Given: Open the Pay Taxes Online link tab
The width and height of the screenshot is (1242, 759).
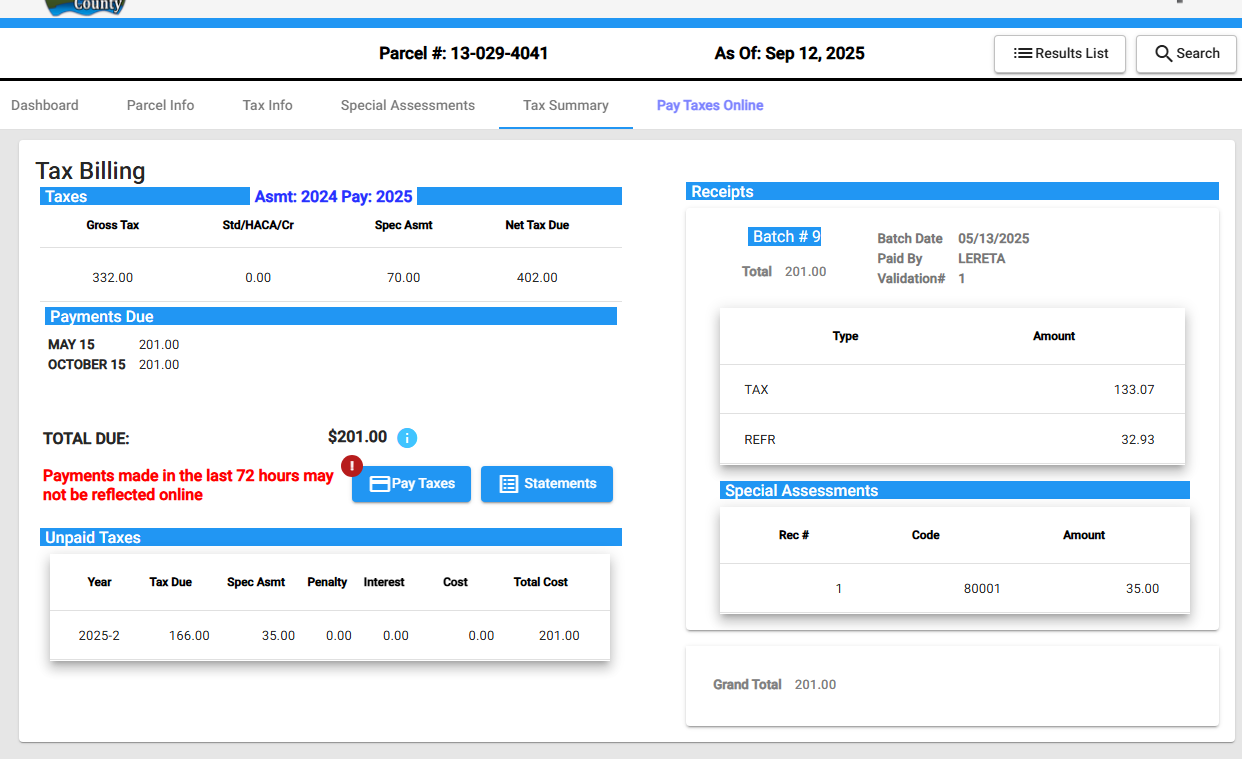Looking at the screenshot, I should 709,105.
